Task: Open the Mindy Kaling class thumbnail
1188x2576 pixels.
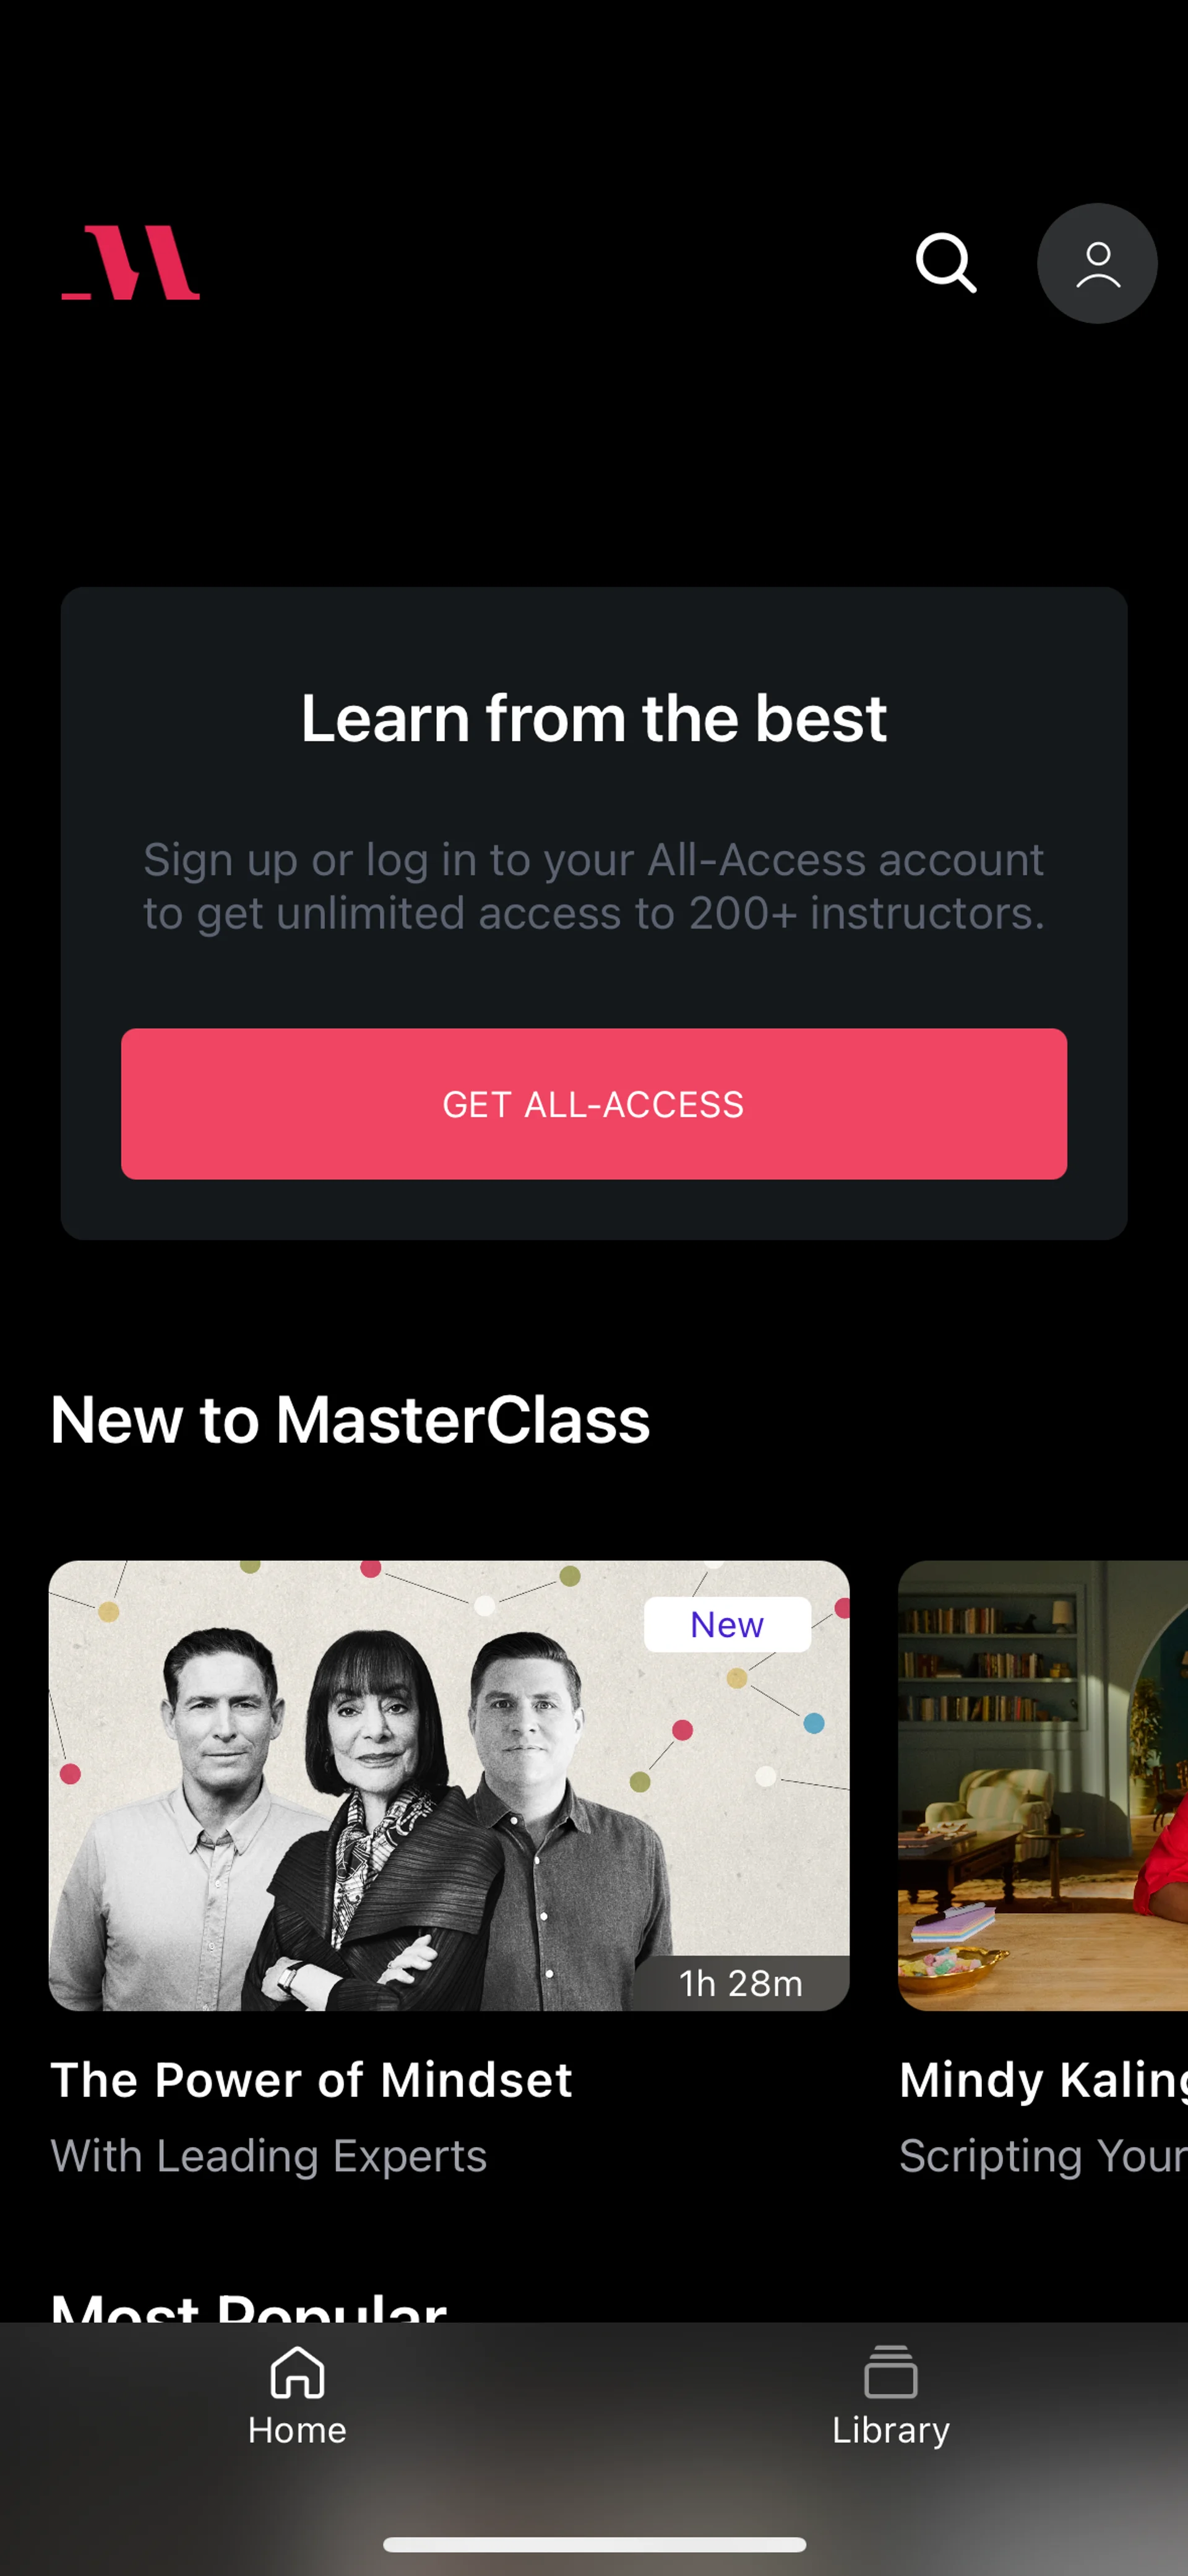Action: point(1043,1786)
